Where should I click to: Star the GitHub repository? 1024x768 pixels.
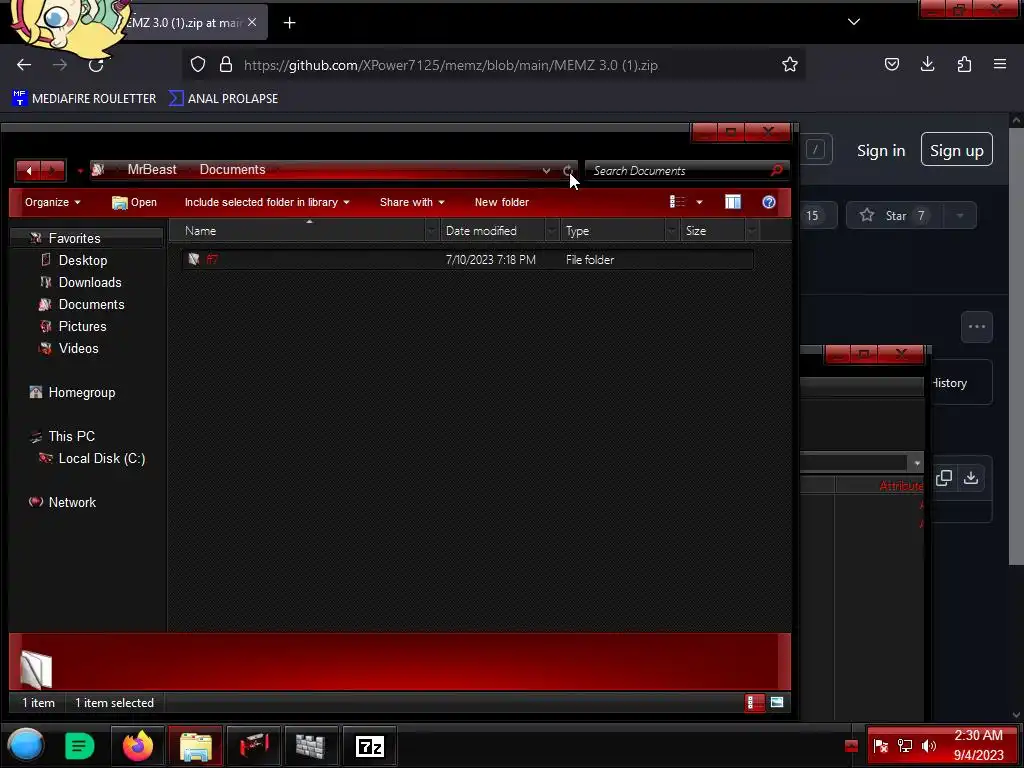click(x=893, y=216)
